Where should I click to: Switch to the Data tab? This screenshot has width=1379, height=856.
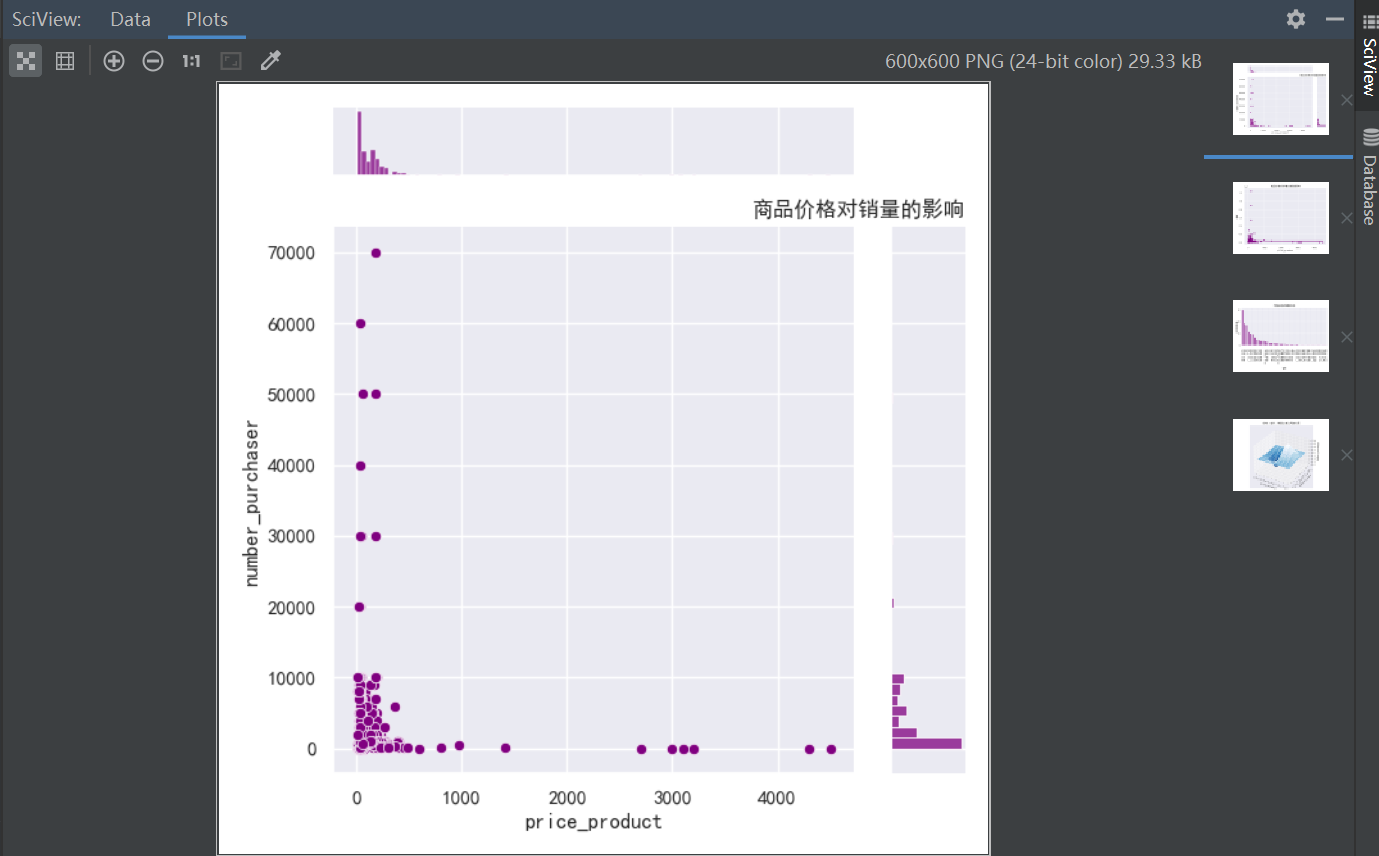coord(130,19)
